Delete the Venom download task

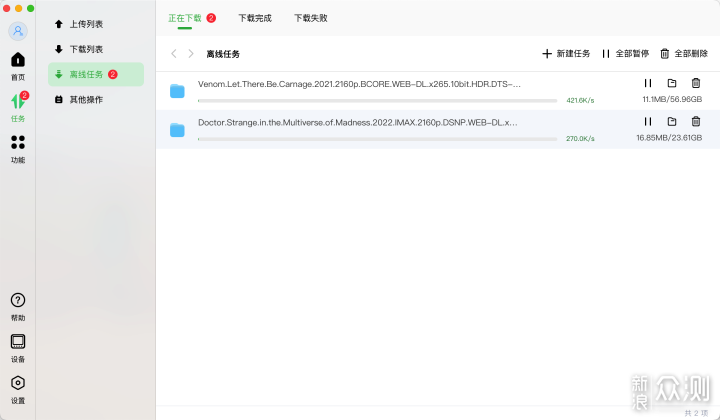tap(696, 83)
